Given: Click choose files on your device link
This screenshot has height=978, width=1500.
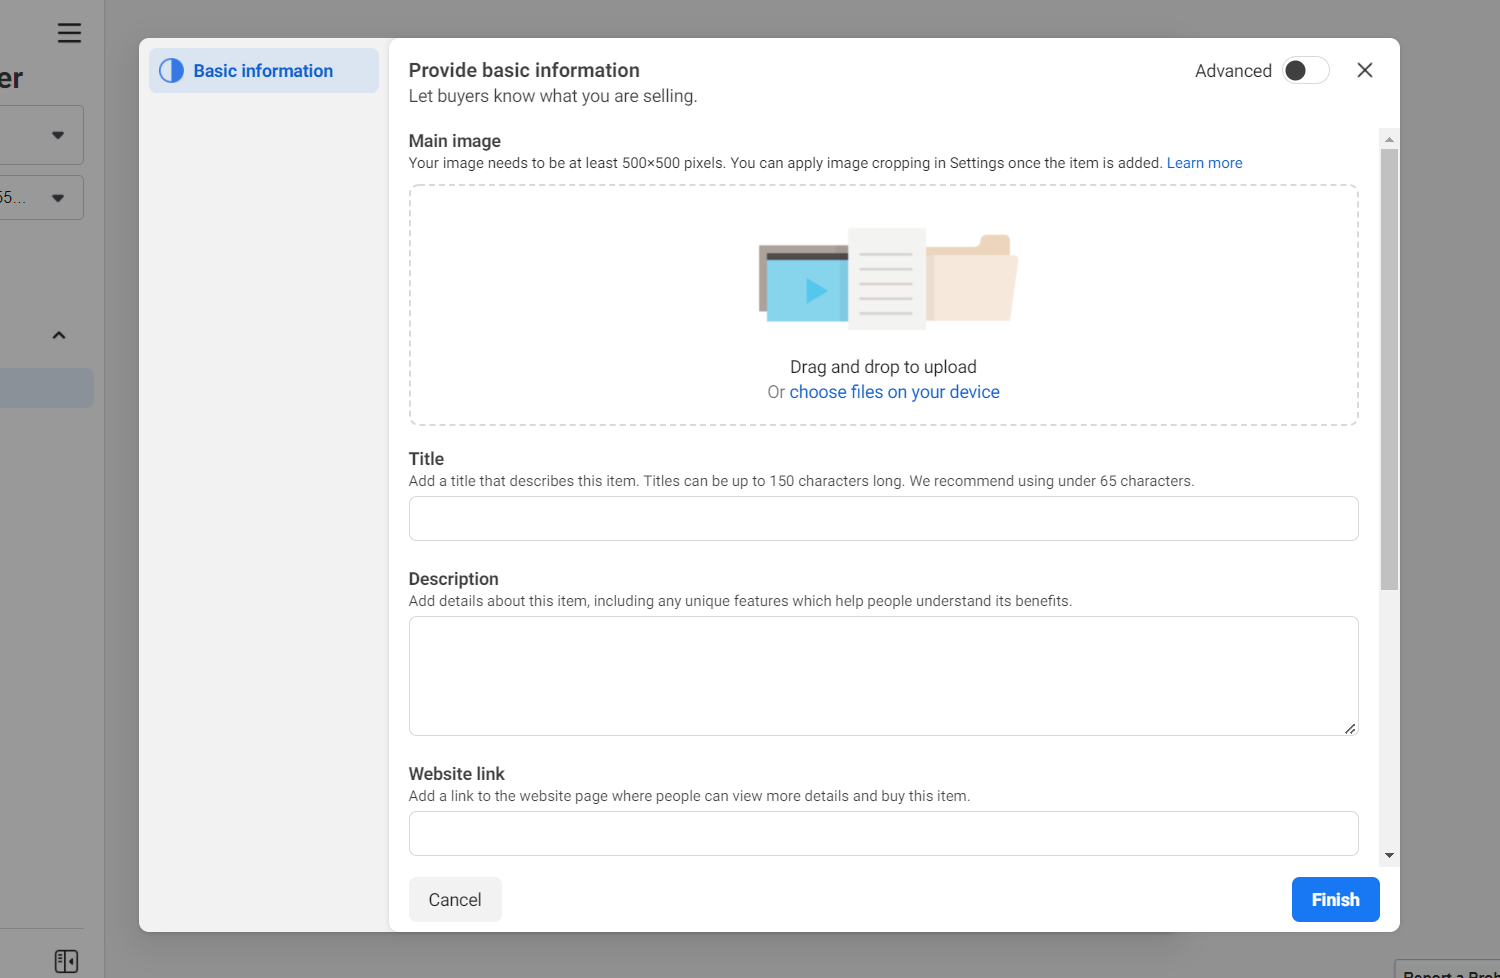Looking at the screenshot, I should [x=894, y=392].
